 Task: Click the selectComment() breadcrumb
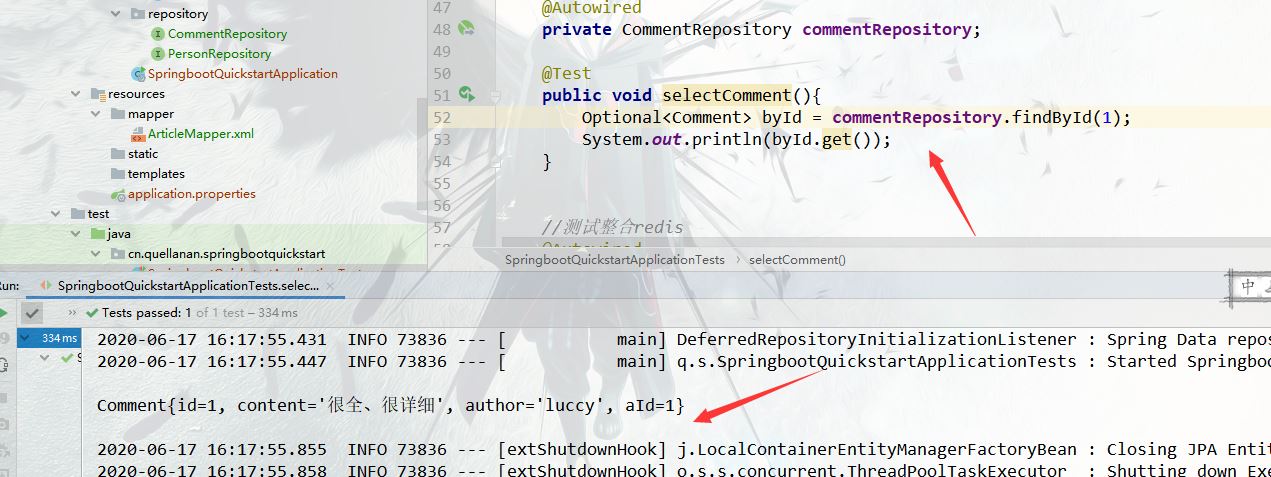[x=797, y=260]
